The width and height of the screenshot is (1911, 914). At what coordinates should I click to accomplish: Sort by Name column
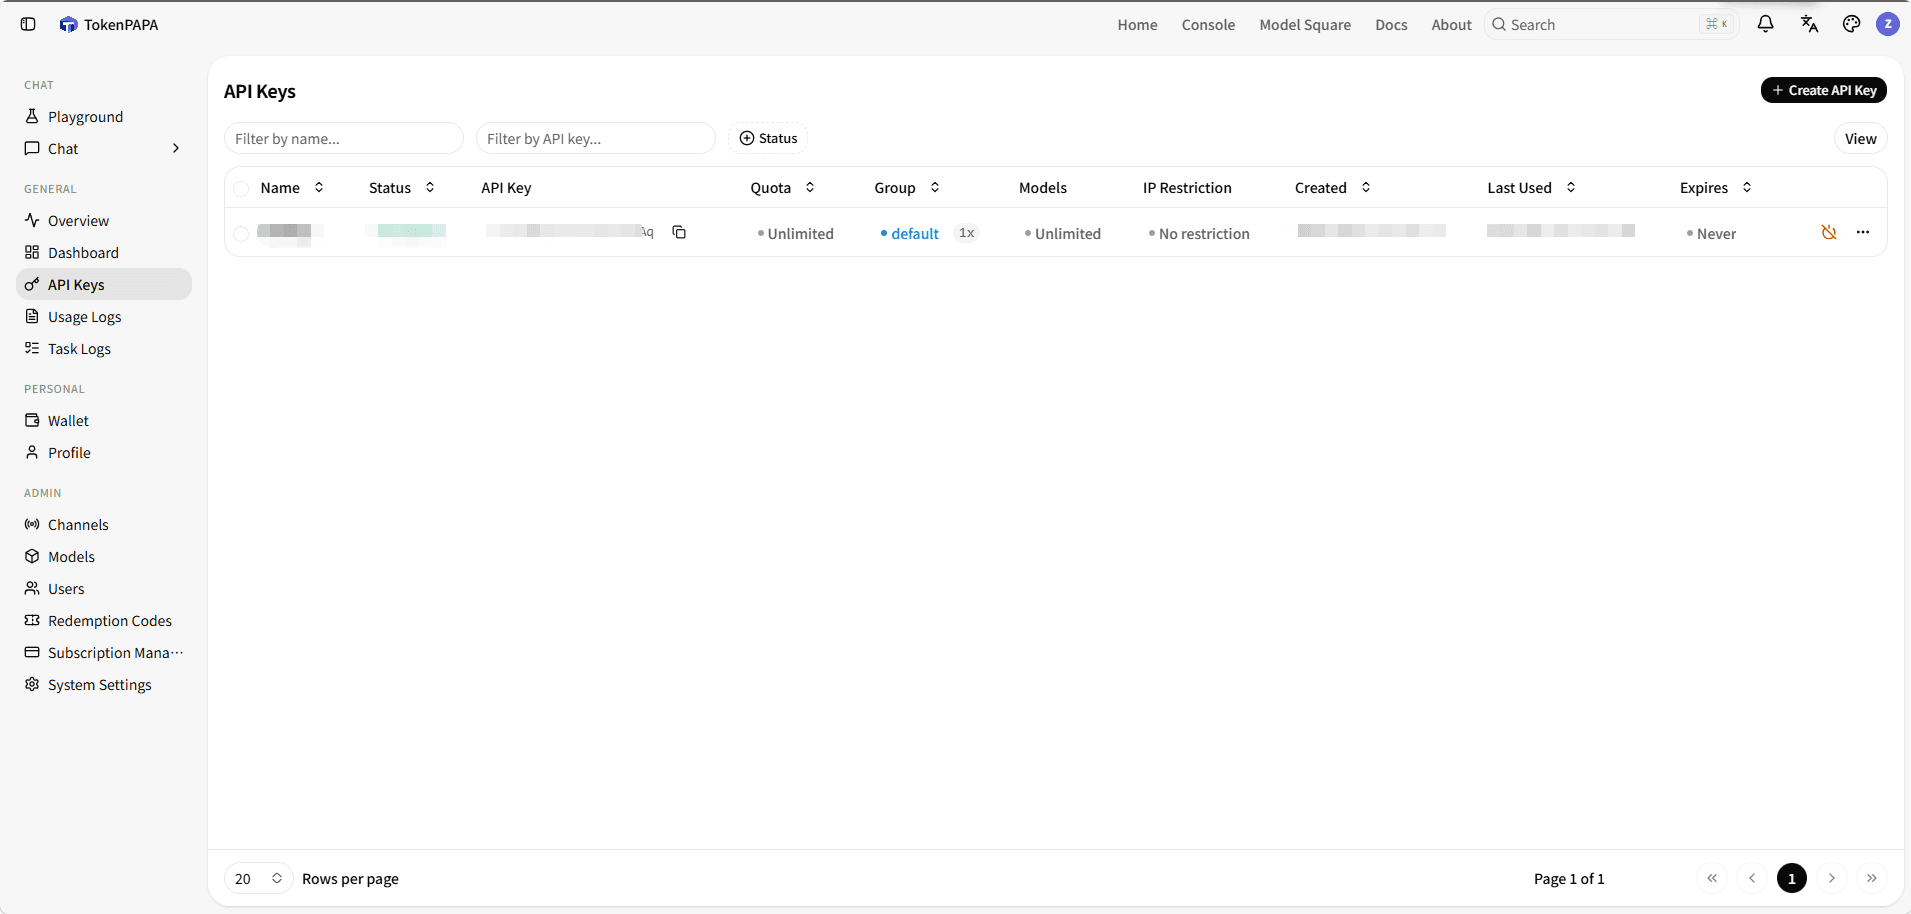coord(292,188)
